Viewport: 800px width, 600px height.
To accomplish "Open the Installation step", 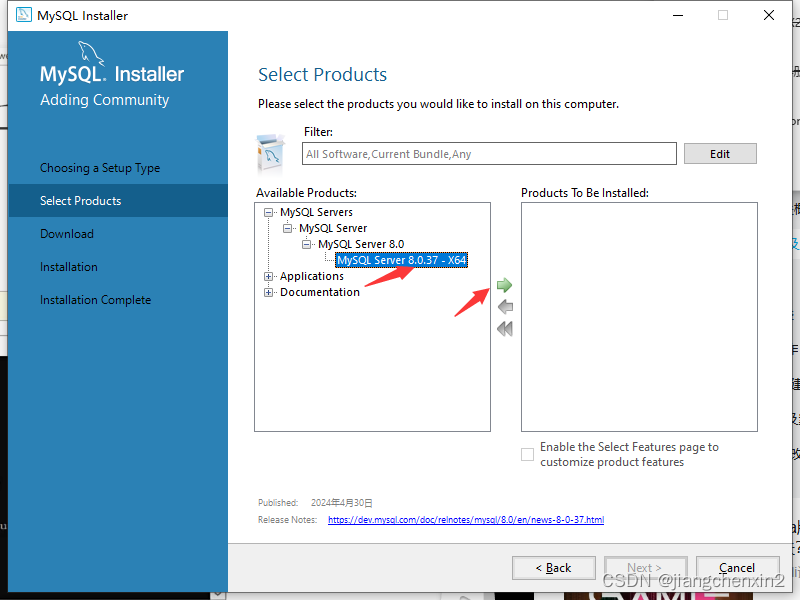I will pyautogui.click(x=69, y=267).
